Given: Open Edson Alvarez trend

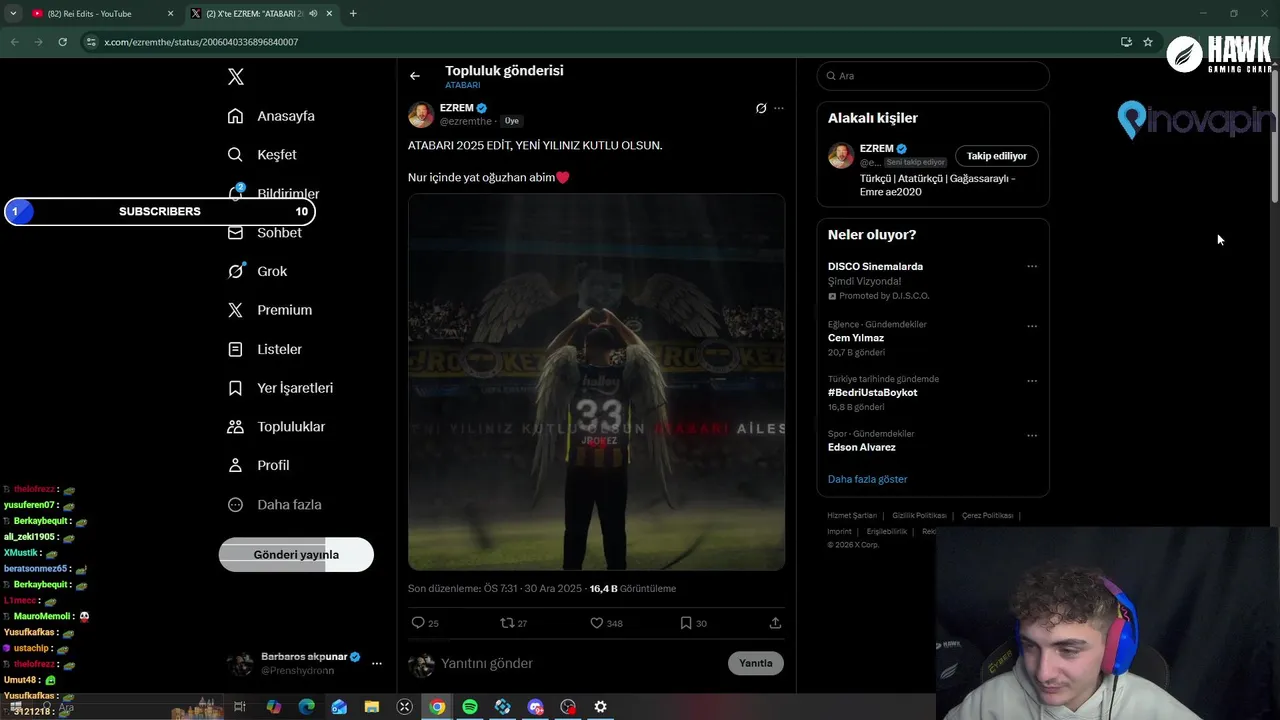Looking at the screenshot, I should tap(862, 448).
